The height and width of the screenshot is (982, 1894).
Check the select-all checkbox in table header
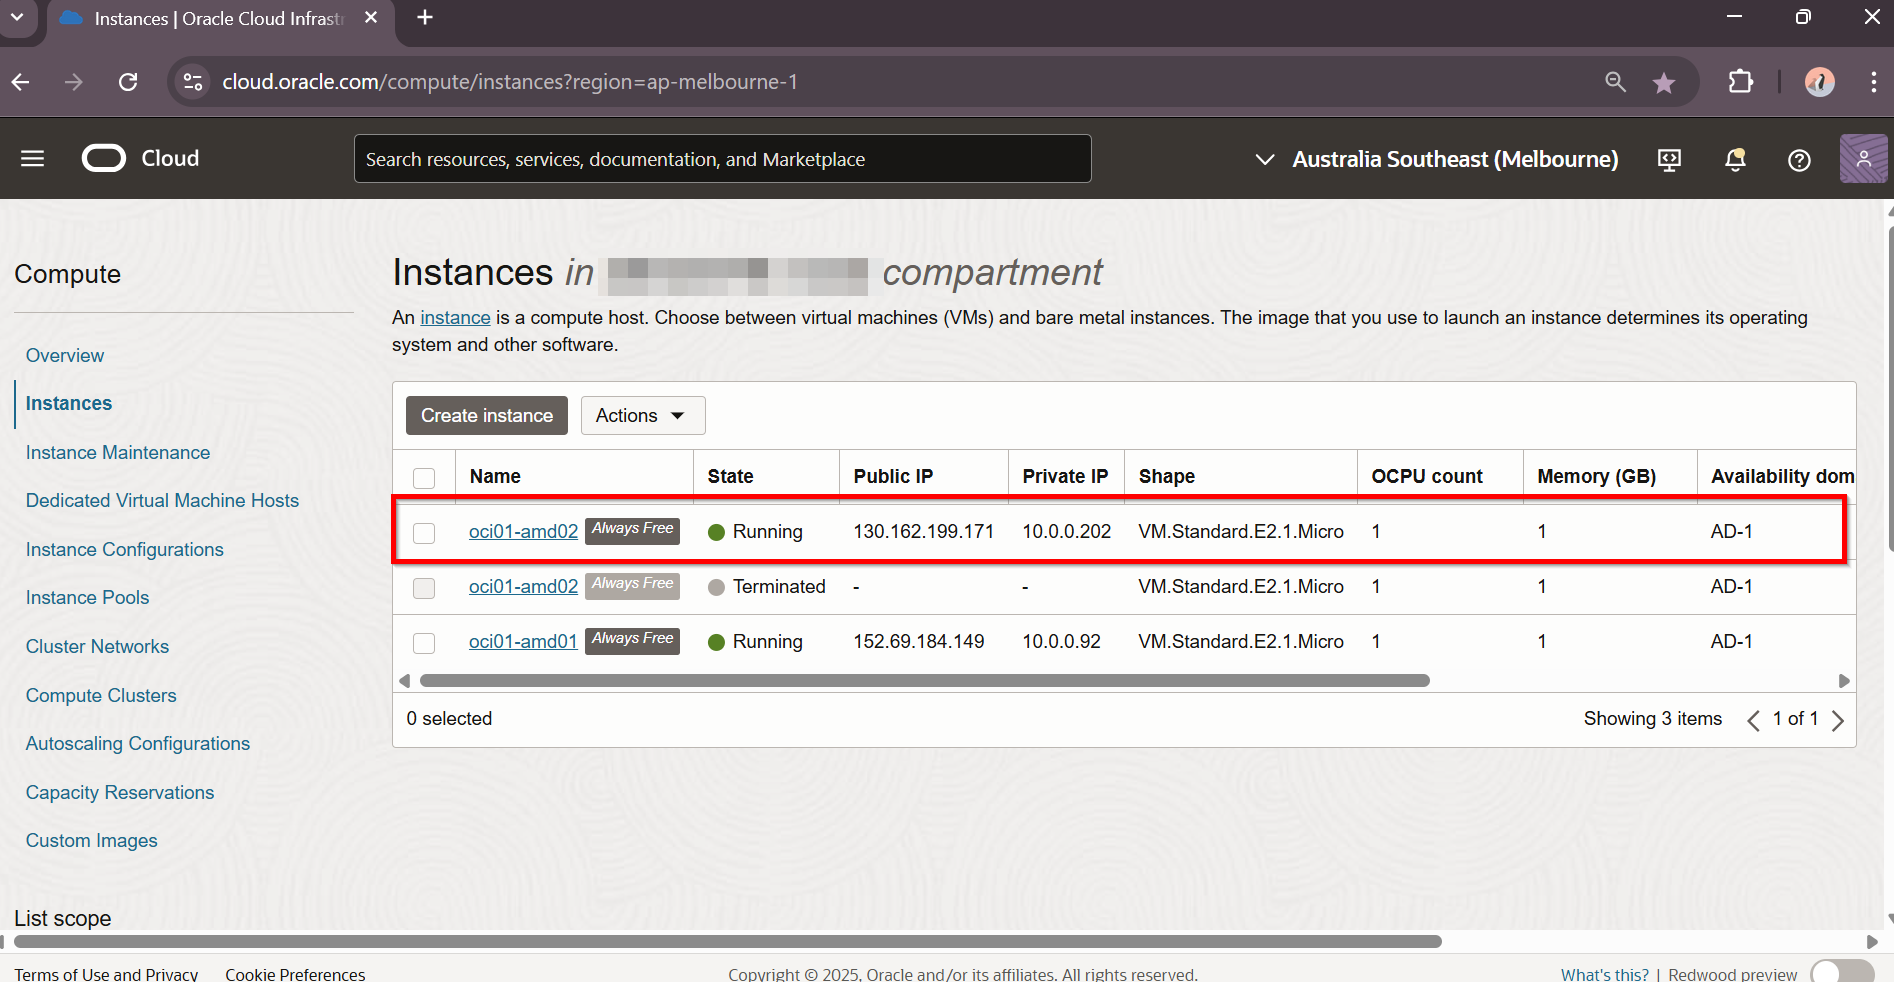pyautogui.click(x=424, y=478)
